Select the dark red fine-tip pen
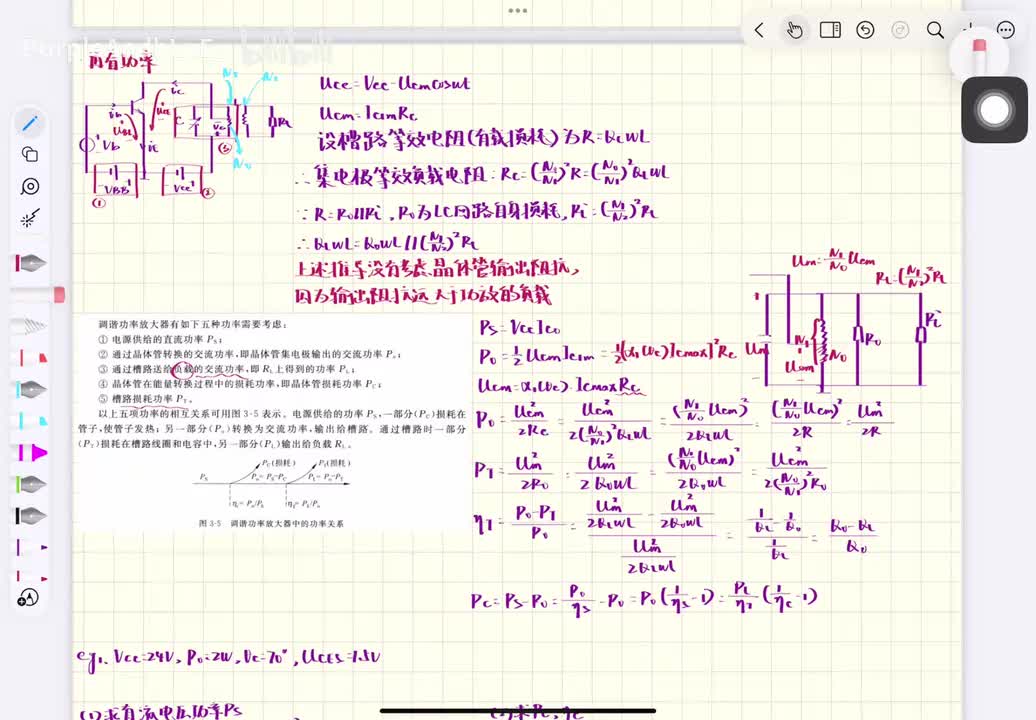1036x720 pixels. 30,577
